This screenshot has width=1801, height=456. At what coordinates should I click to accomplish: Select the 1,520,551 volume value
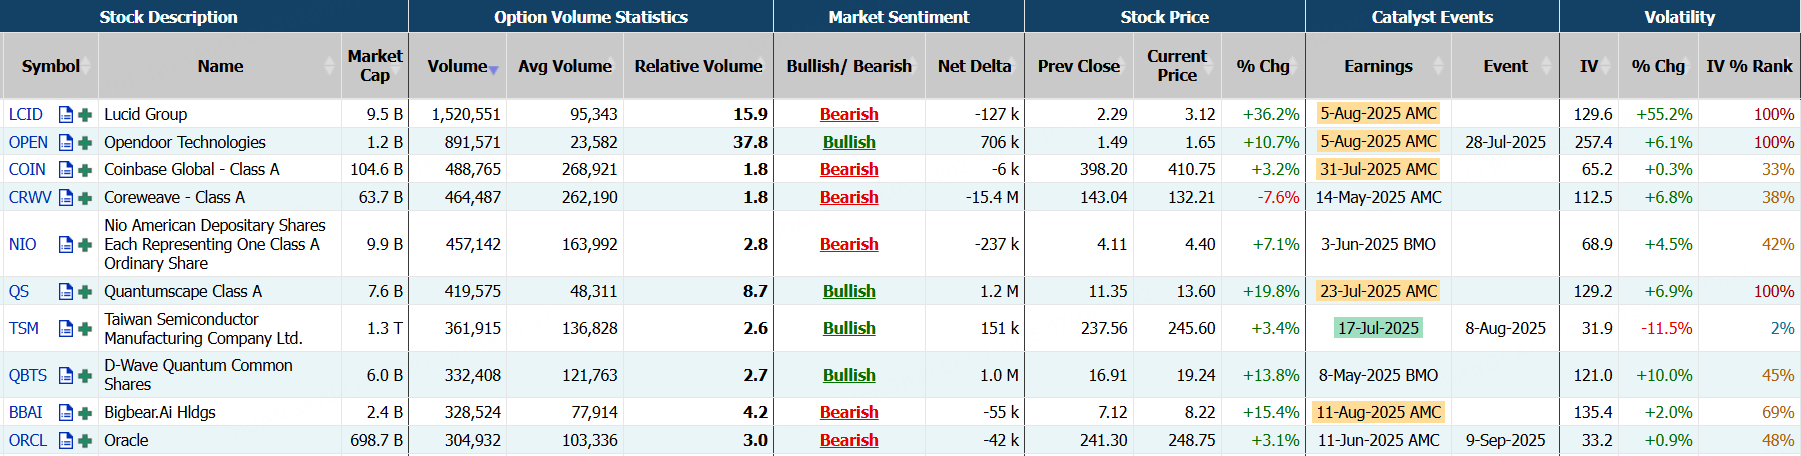tap(466, 114)
